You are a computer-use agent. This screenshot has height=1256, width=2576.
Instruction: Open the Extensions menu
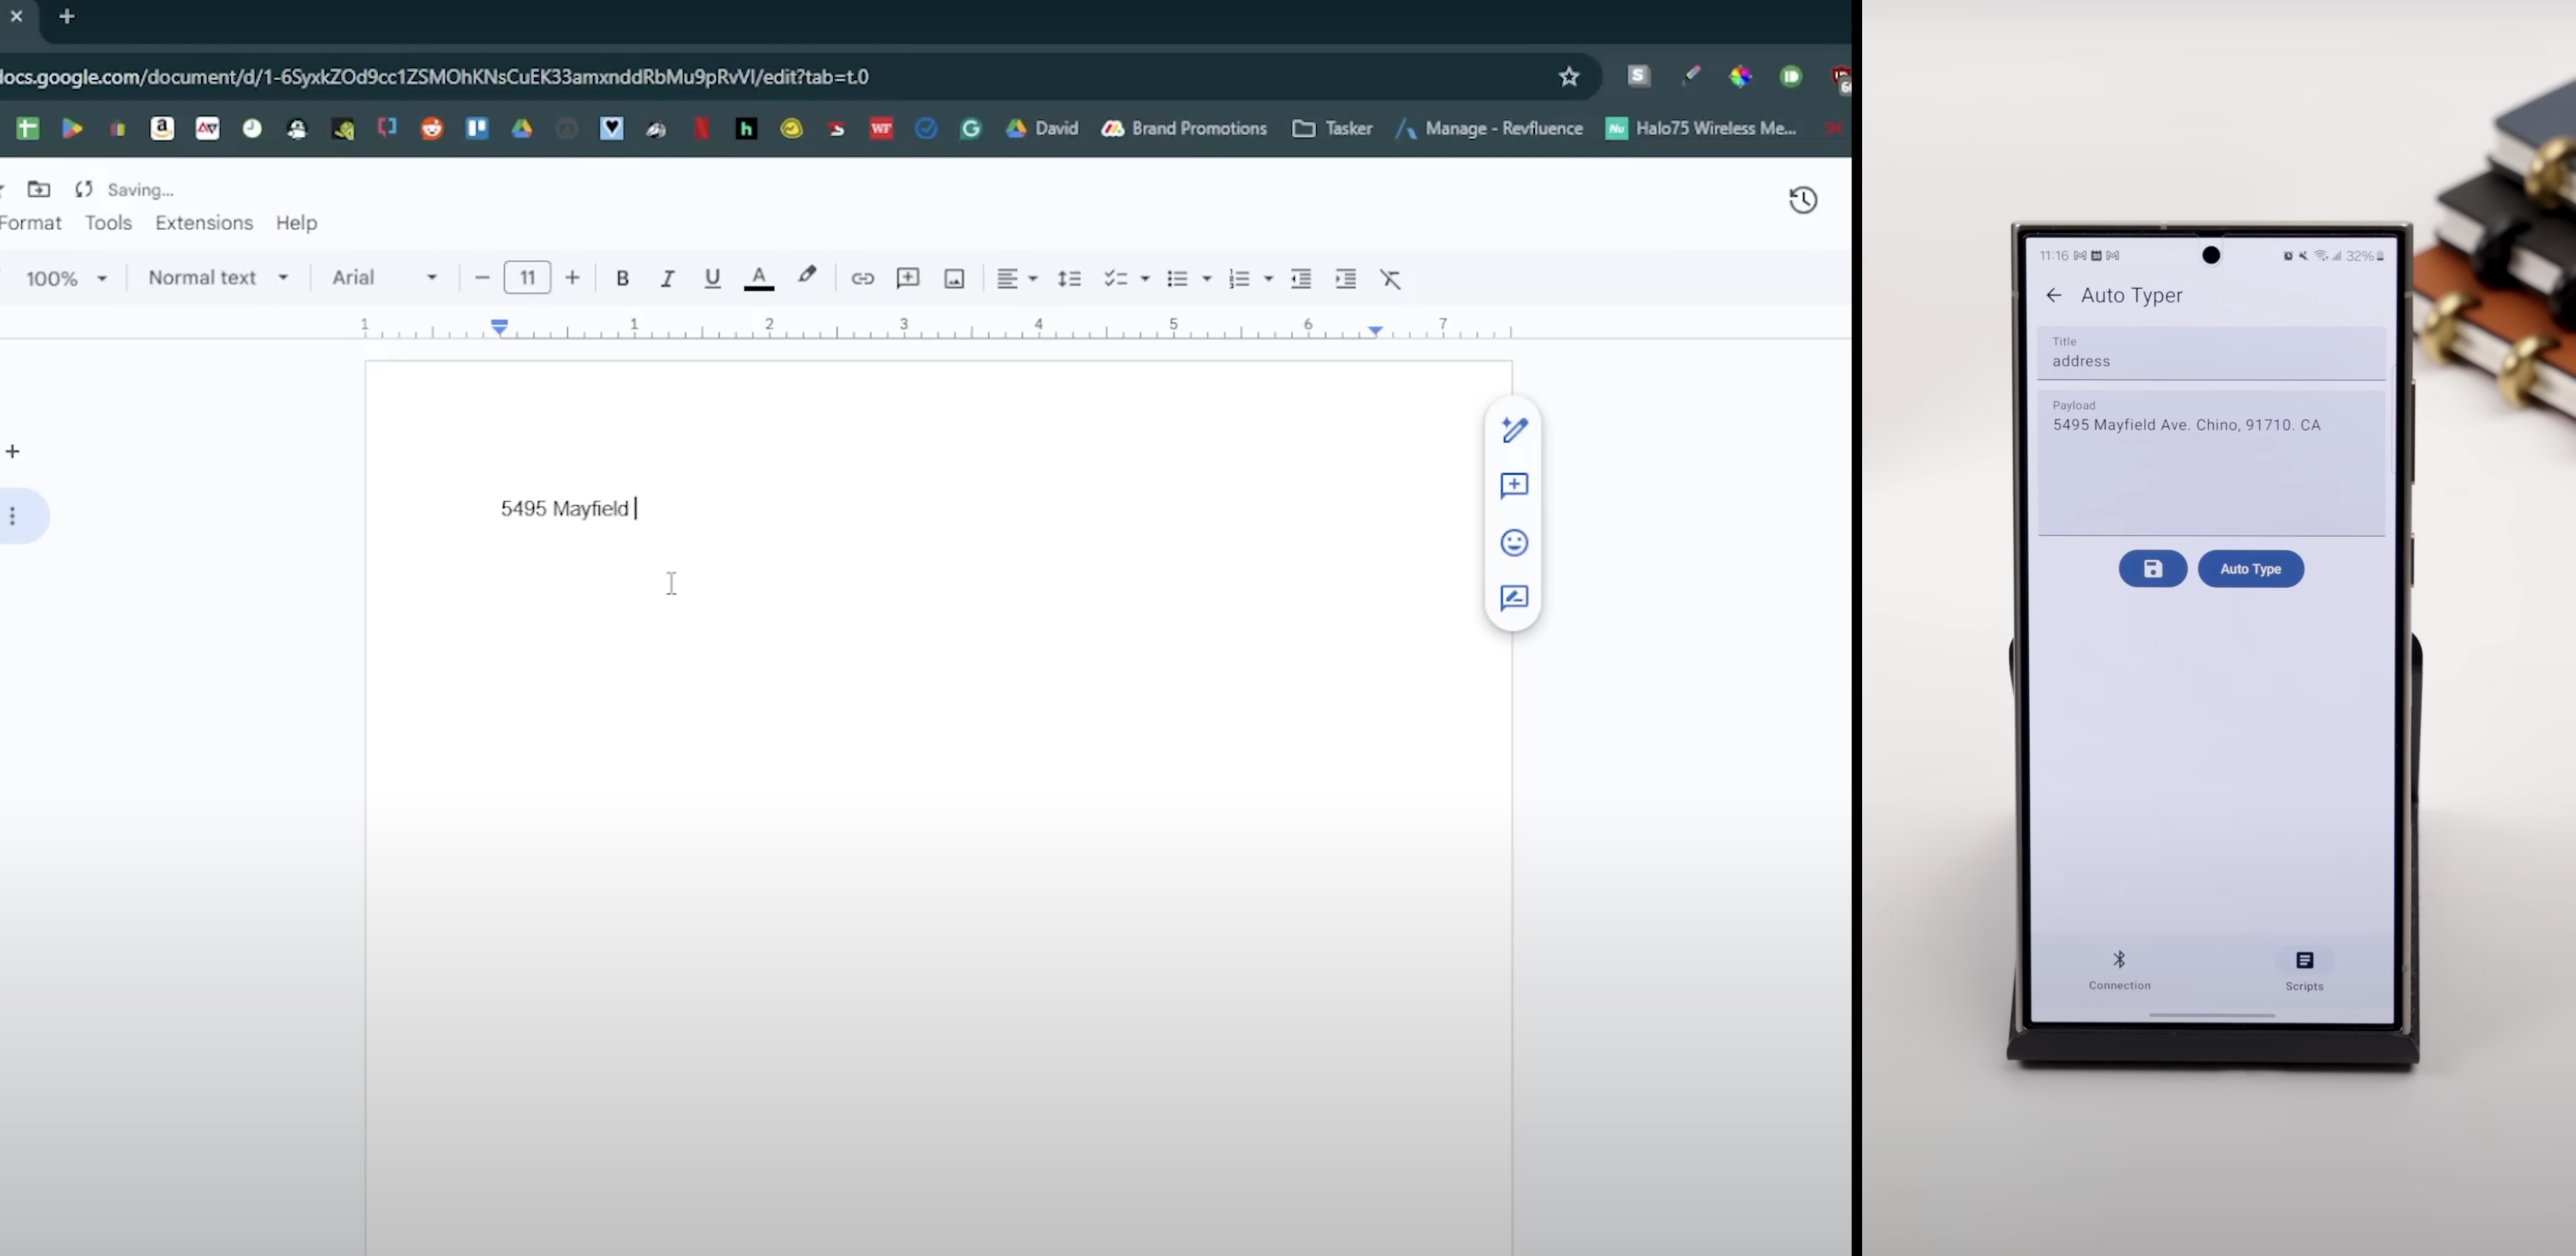(x=204, y=222)
